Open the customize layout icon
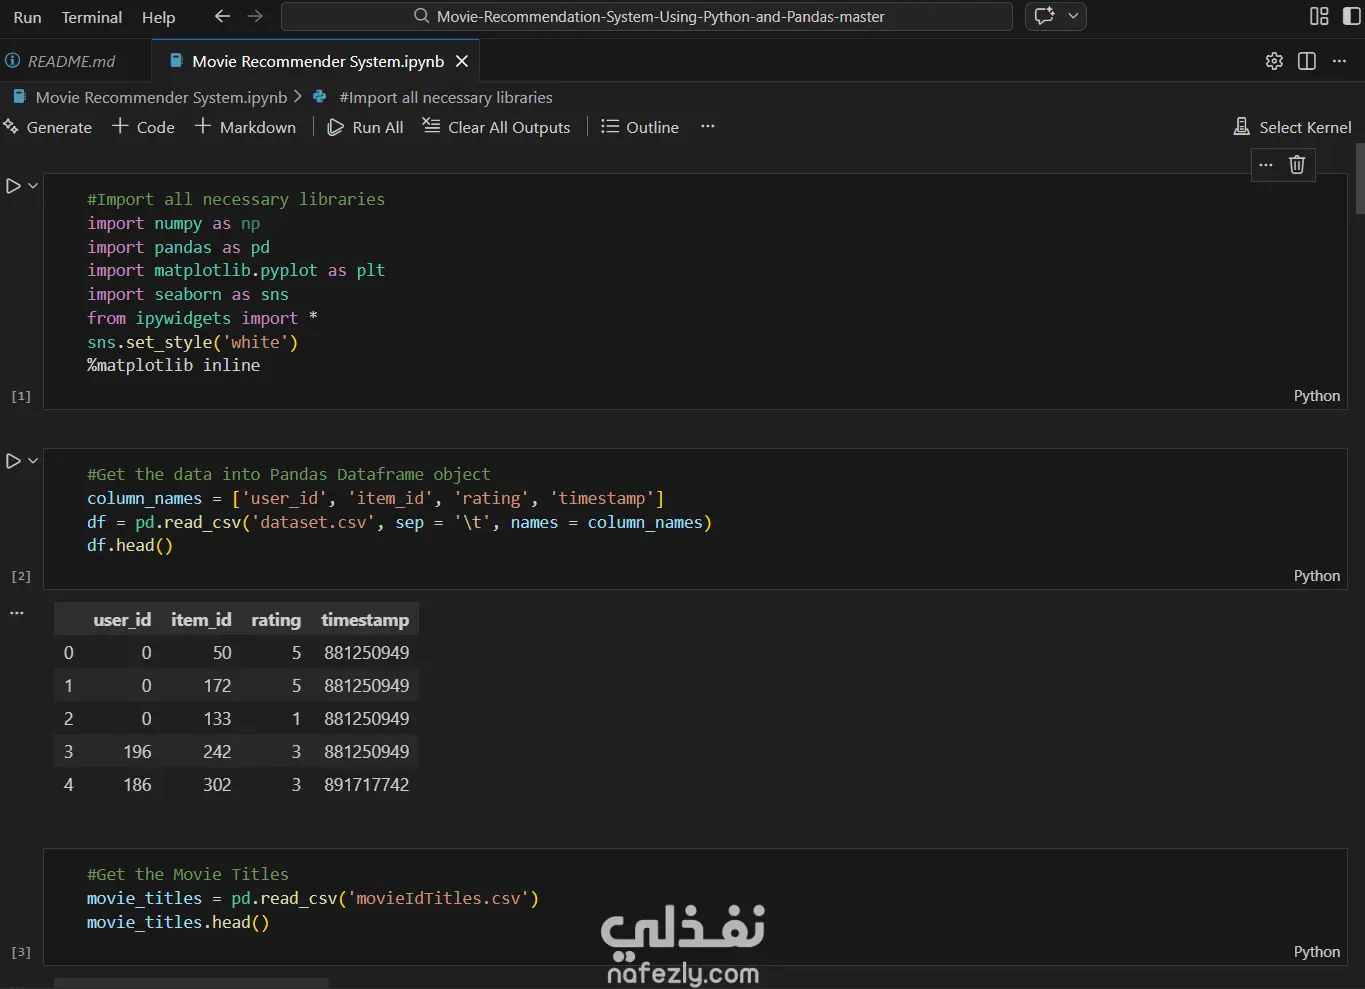 tap(1319, 16)
